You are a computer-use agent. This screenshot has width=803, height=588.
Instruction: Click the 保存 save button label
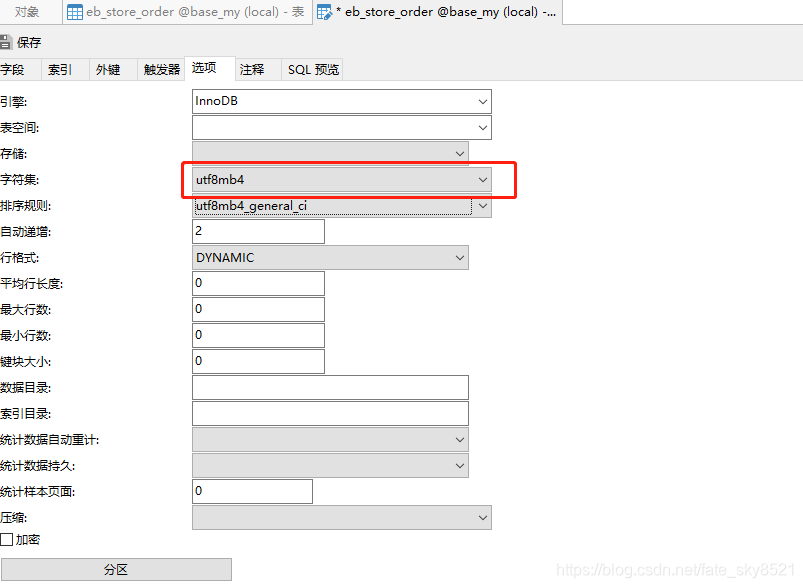pyautogui.click(x=29, y=43)
